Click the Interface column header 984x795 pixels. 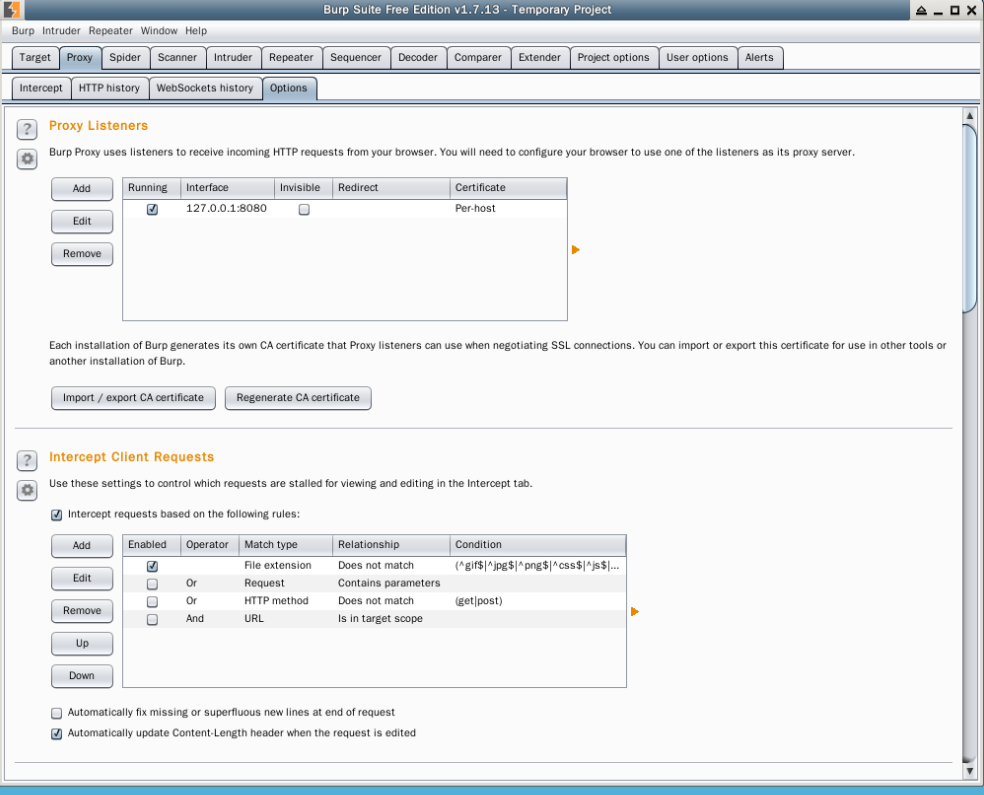point(227,188)
